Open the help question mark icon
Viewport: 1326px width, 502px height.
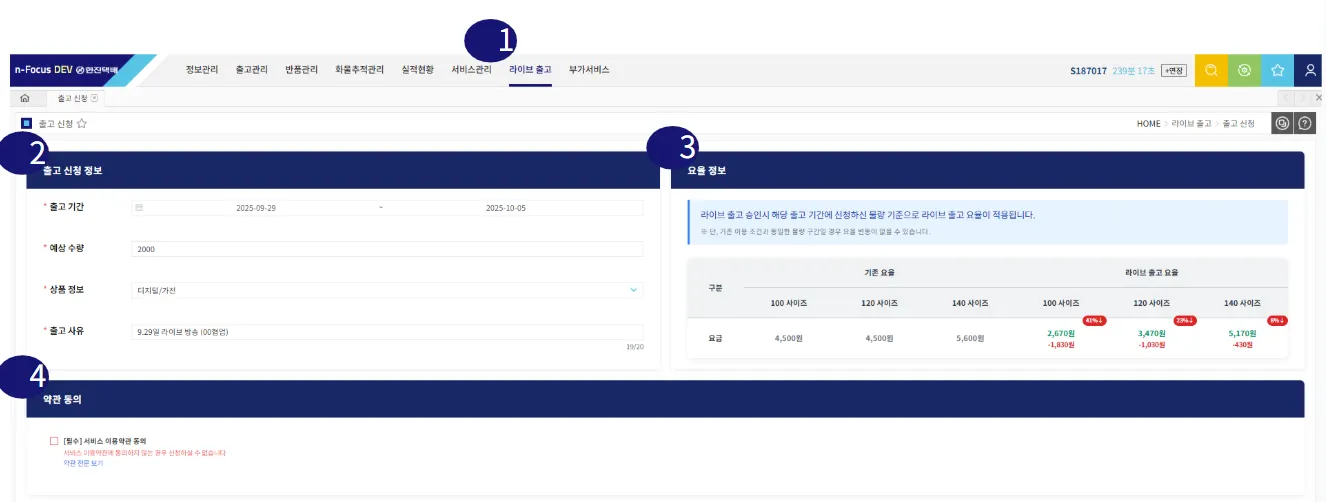tap(1304, 123)
